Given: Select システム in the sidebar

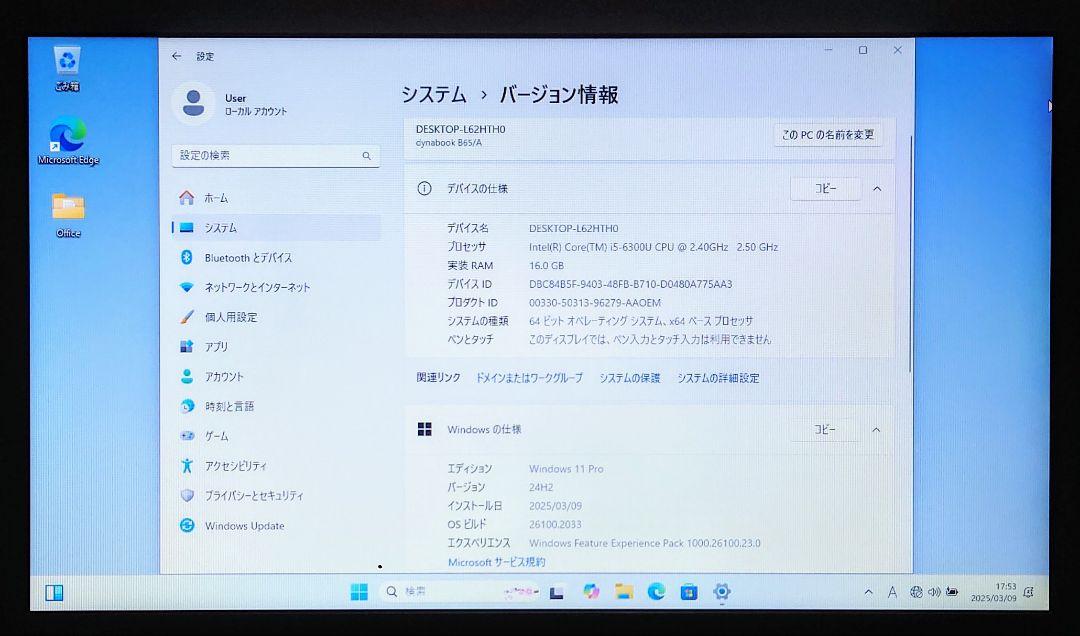Looking at the screenshot, I should pyautogui.click(x=276, y=227).
